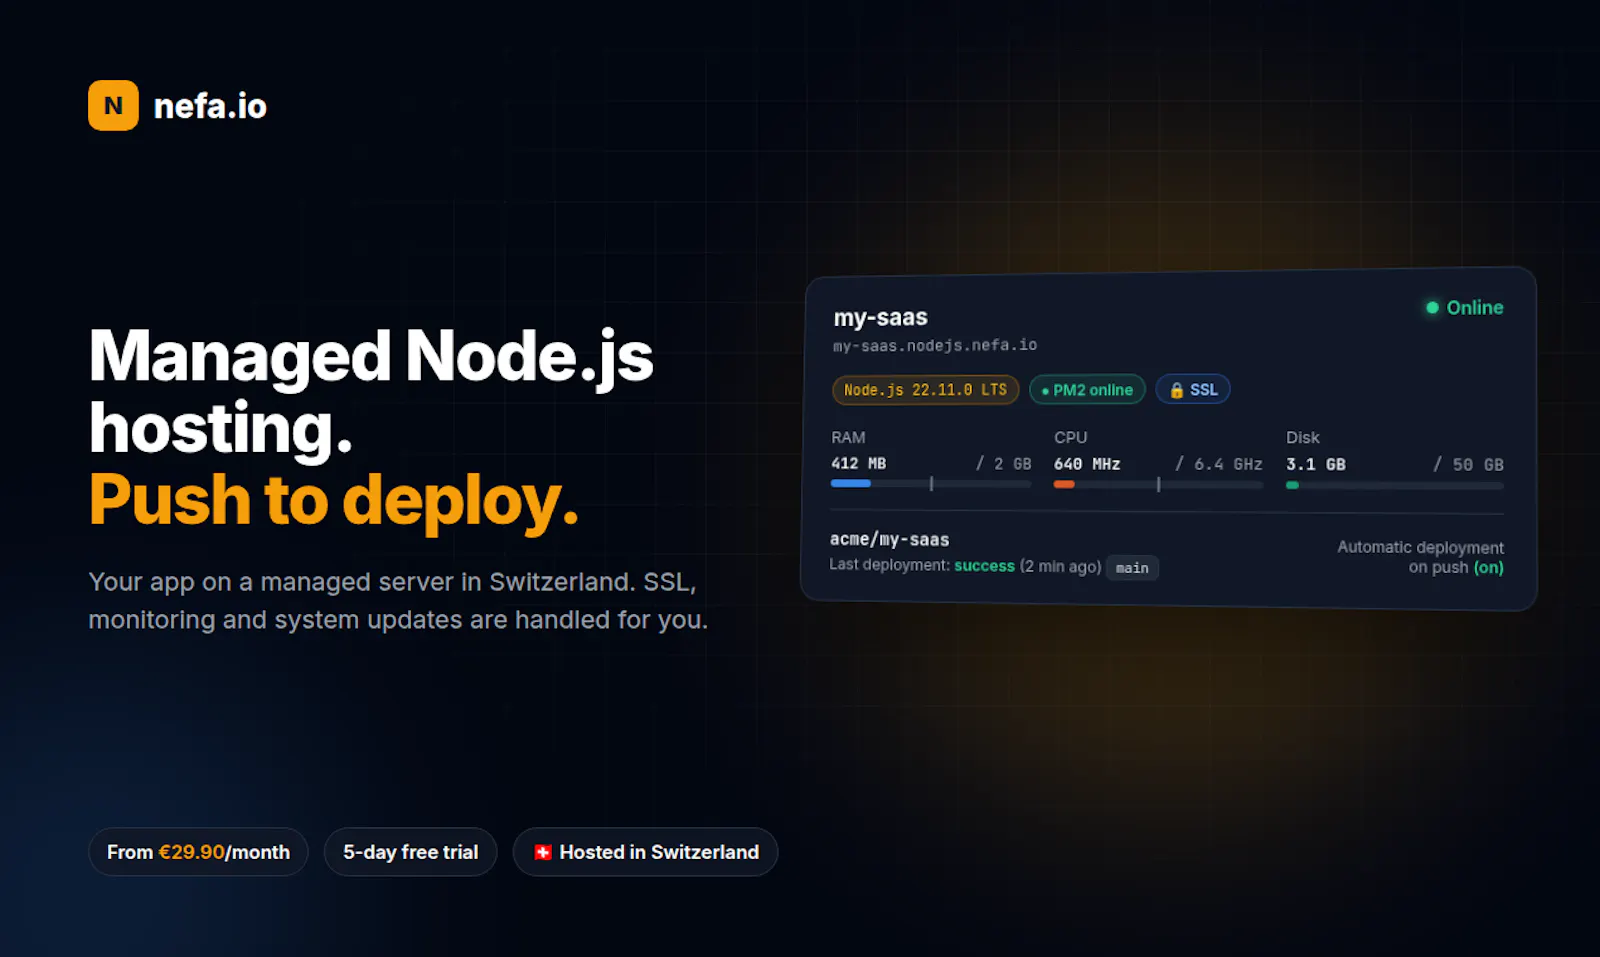Click the success deployment status text
The width and height of the screenshot is (1600, 957).
click(x=984, y=566)
